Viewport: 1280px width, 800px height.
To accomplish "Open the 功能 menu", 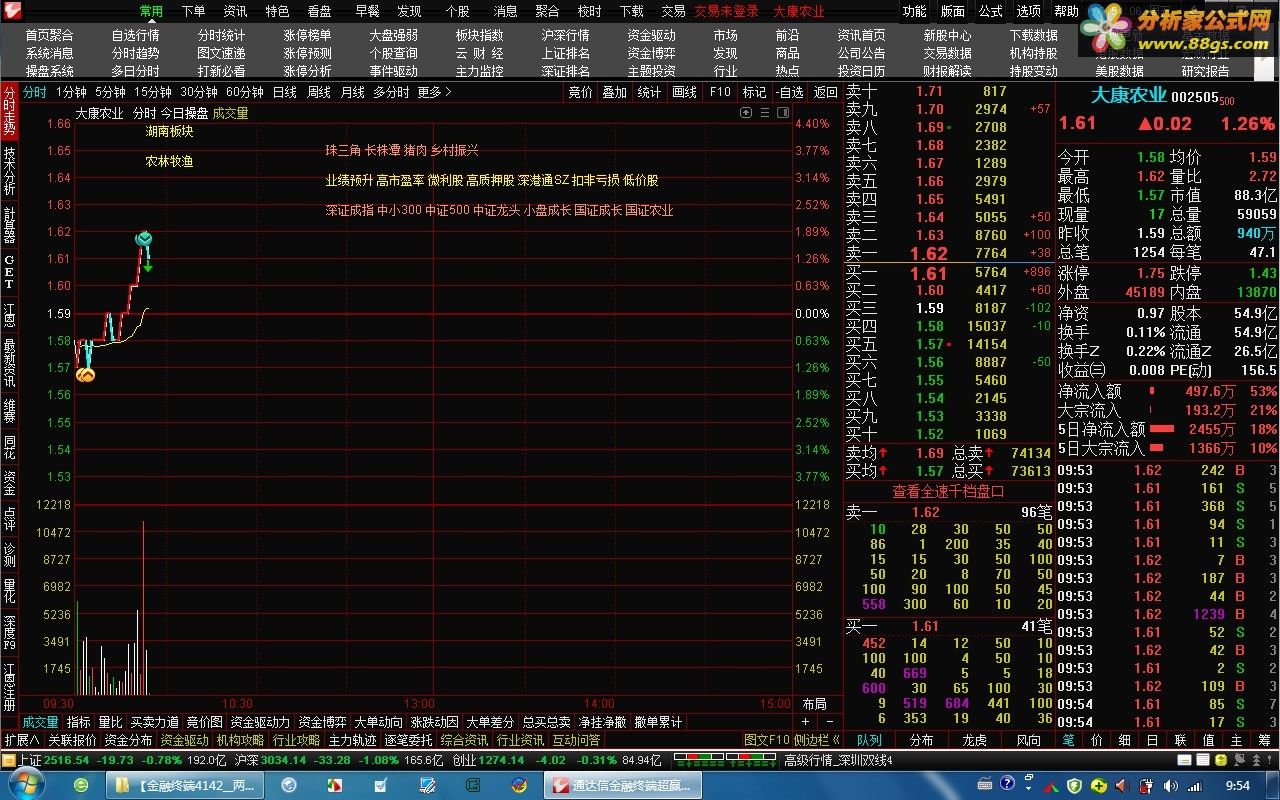I will point(914,11).
